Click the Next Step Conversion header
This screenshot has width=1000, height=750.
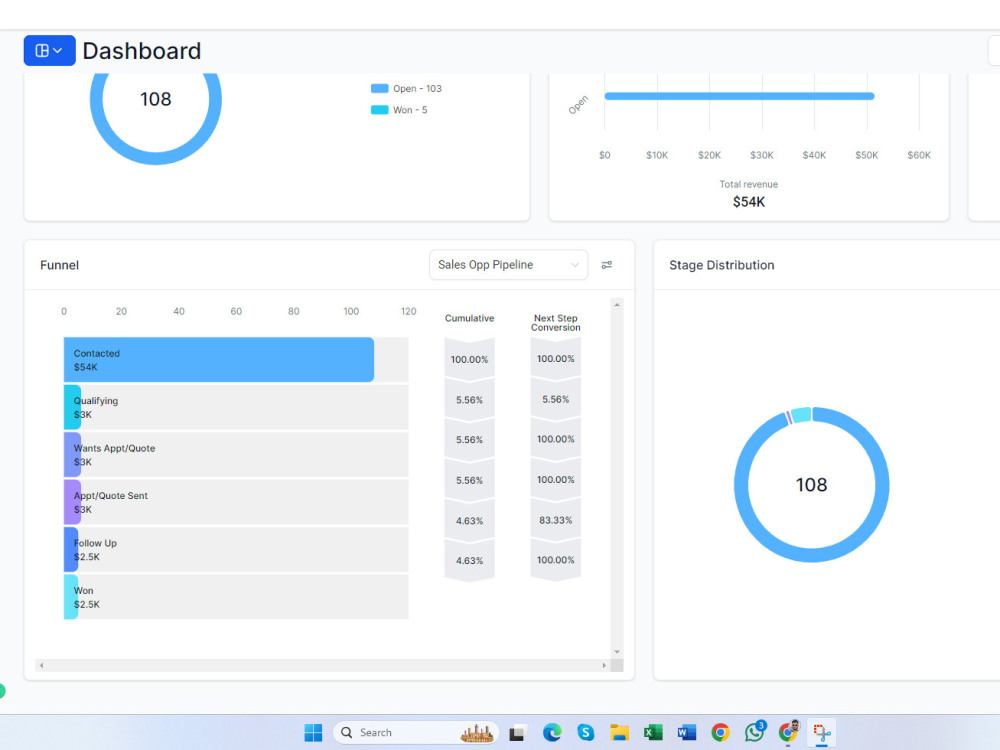click(x=555, y=323)
